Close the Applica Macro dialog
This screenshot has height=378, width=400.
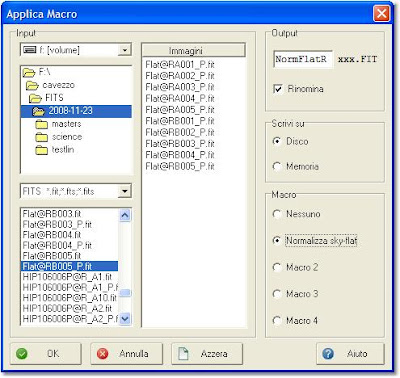(x=382, y=14)
